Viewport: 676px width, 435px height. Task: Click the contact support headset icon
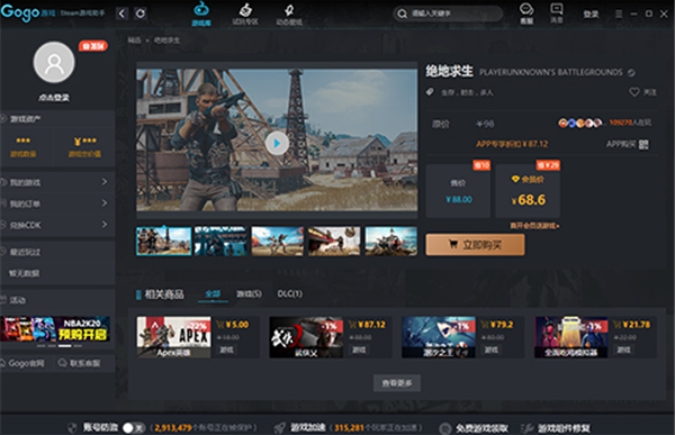click(63, 363)
